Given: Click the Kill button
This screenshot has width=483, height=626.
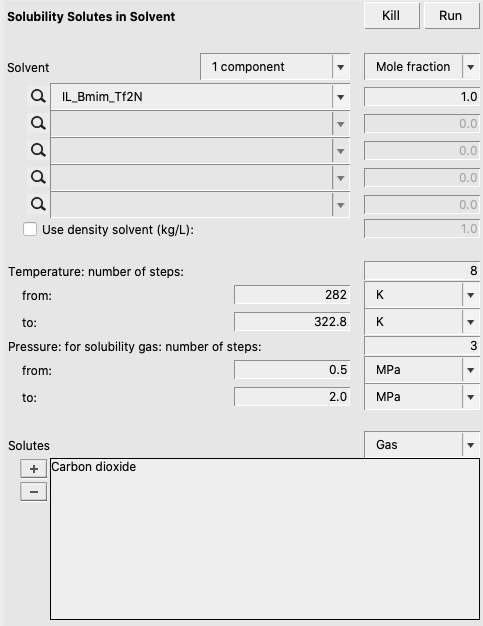Looking at the screenshot, I should (x=392, y=16).
